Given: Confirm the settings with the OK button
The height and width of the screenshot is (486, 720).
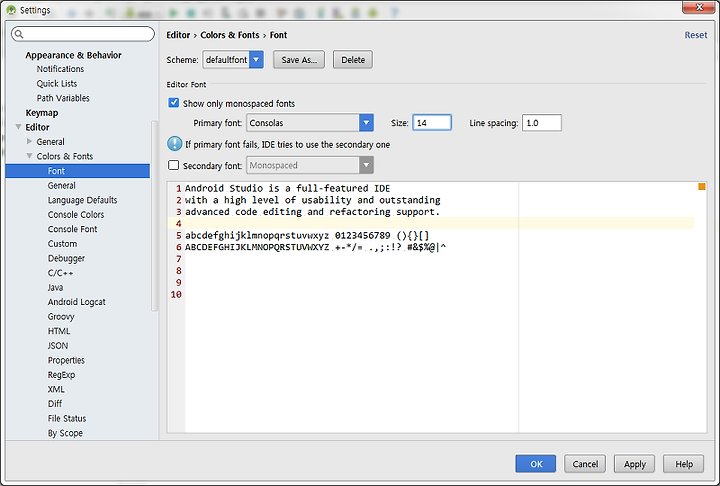Looking at the screenshot, I should pyautogui.click(x=535, y=463).
